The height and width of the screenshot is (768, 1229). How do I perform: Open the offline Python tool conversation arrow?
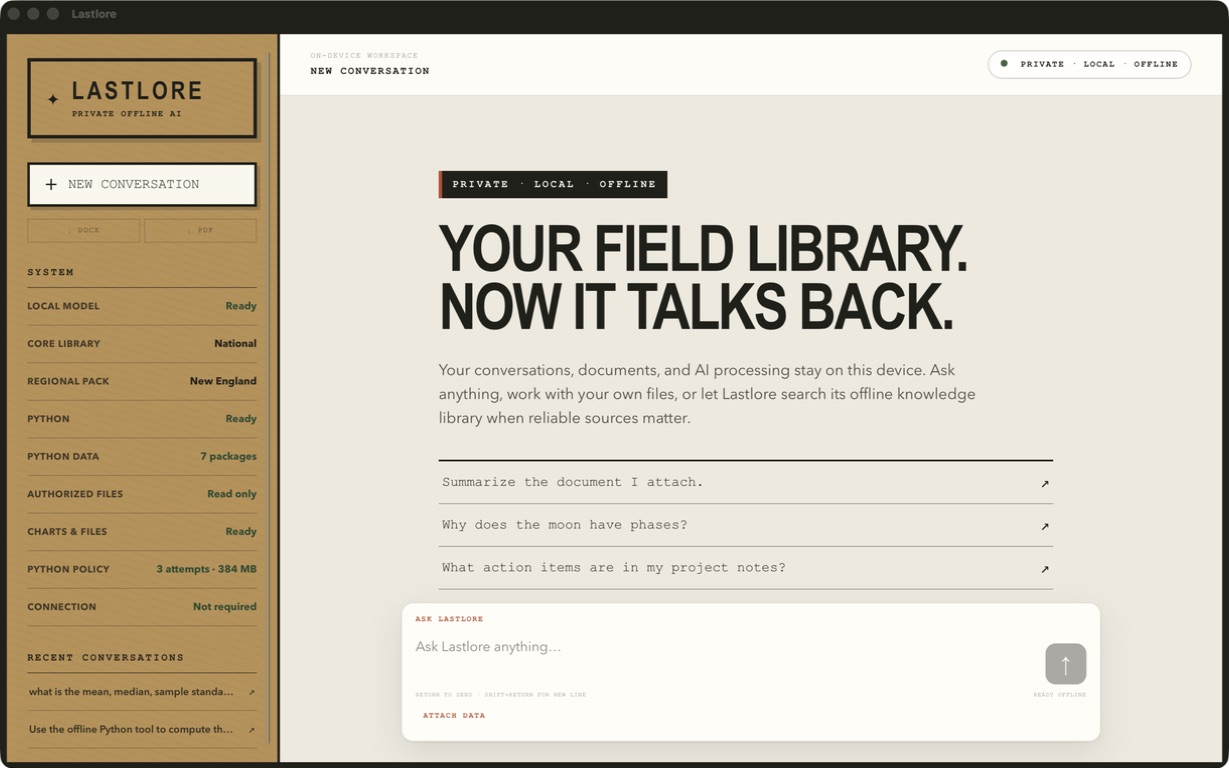pyautogui.click(x=251, y=730)
